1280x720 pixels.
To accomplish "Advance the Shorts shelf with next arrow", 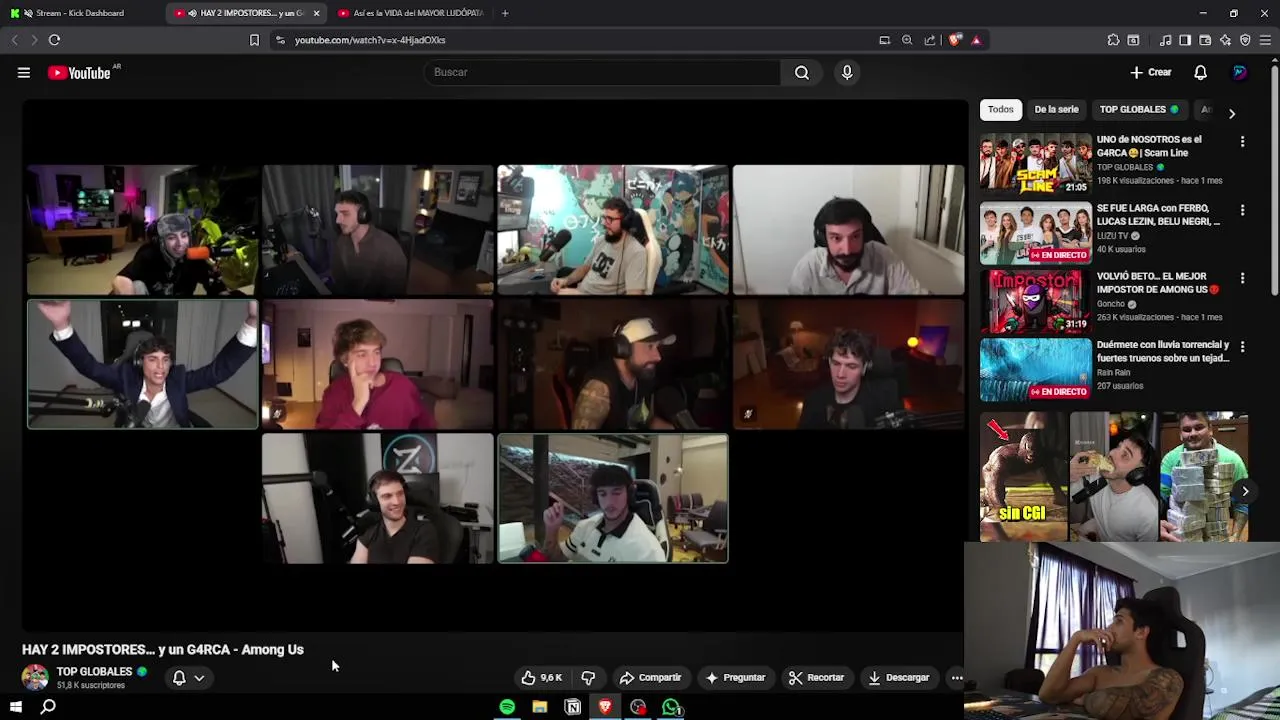I will click(1245, 491).
